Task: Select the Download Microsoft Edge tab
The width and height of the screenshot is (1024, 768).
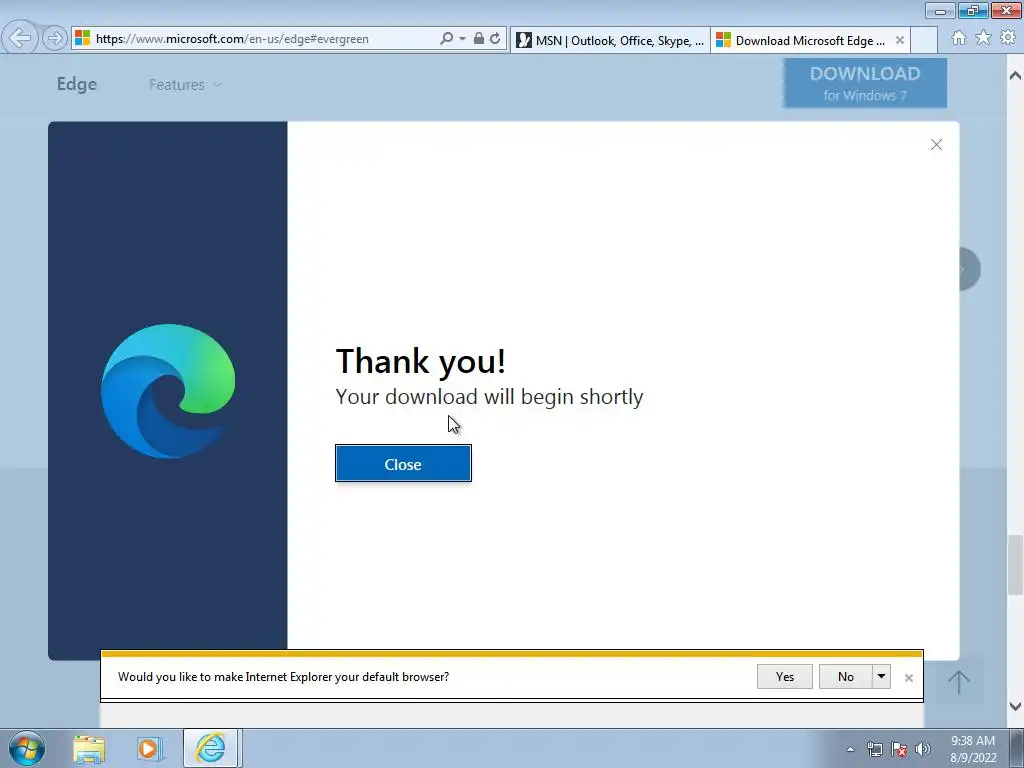Action: (x=810, y=40)
